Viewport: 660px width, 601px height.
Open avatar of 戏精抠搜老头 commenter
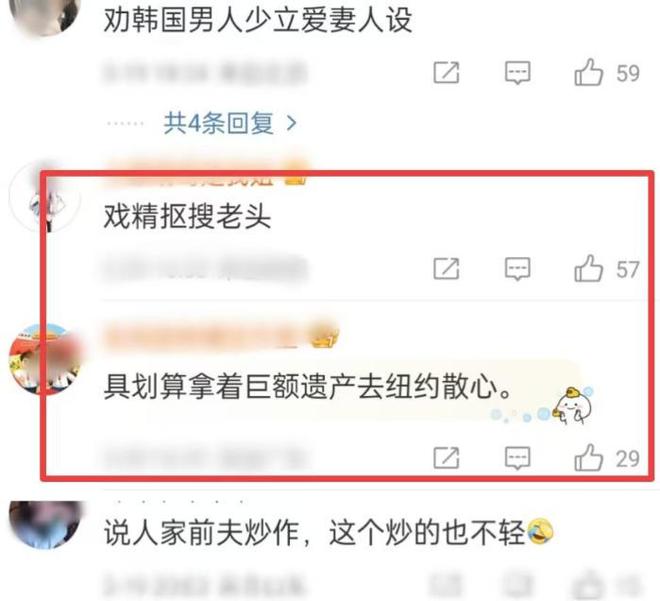[x=45, y=197]
